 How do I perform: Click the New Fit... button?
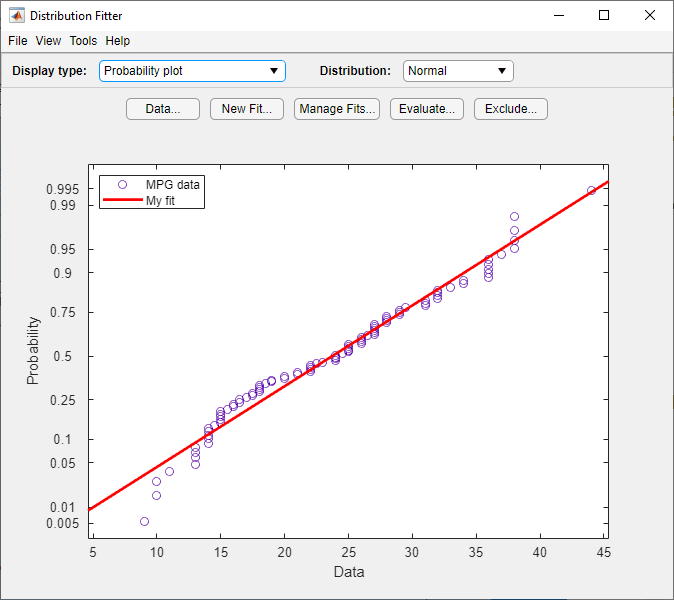click(x=247, y=109)
